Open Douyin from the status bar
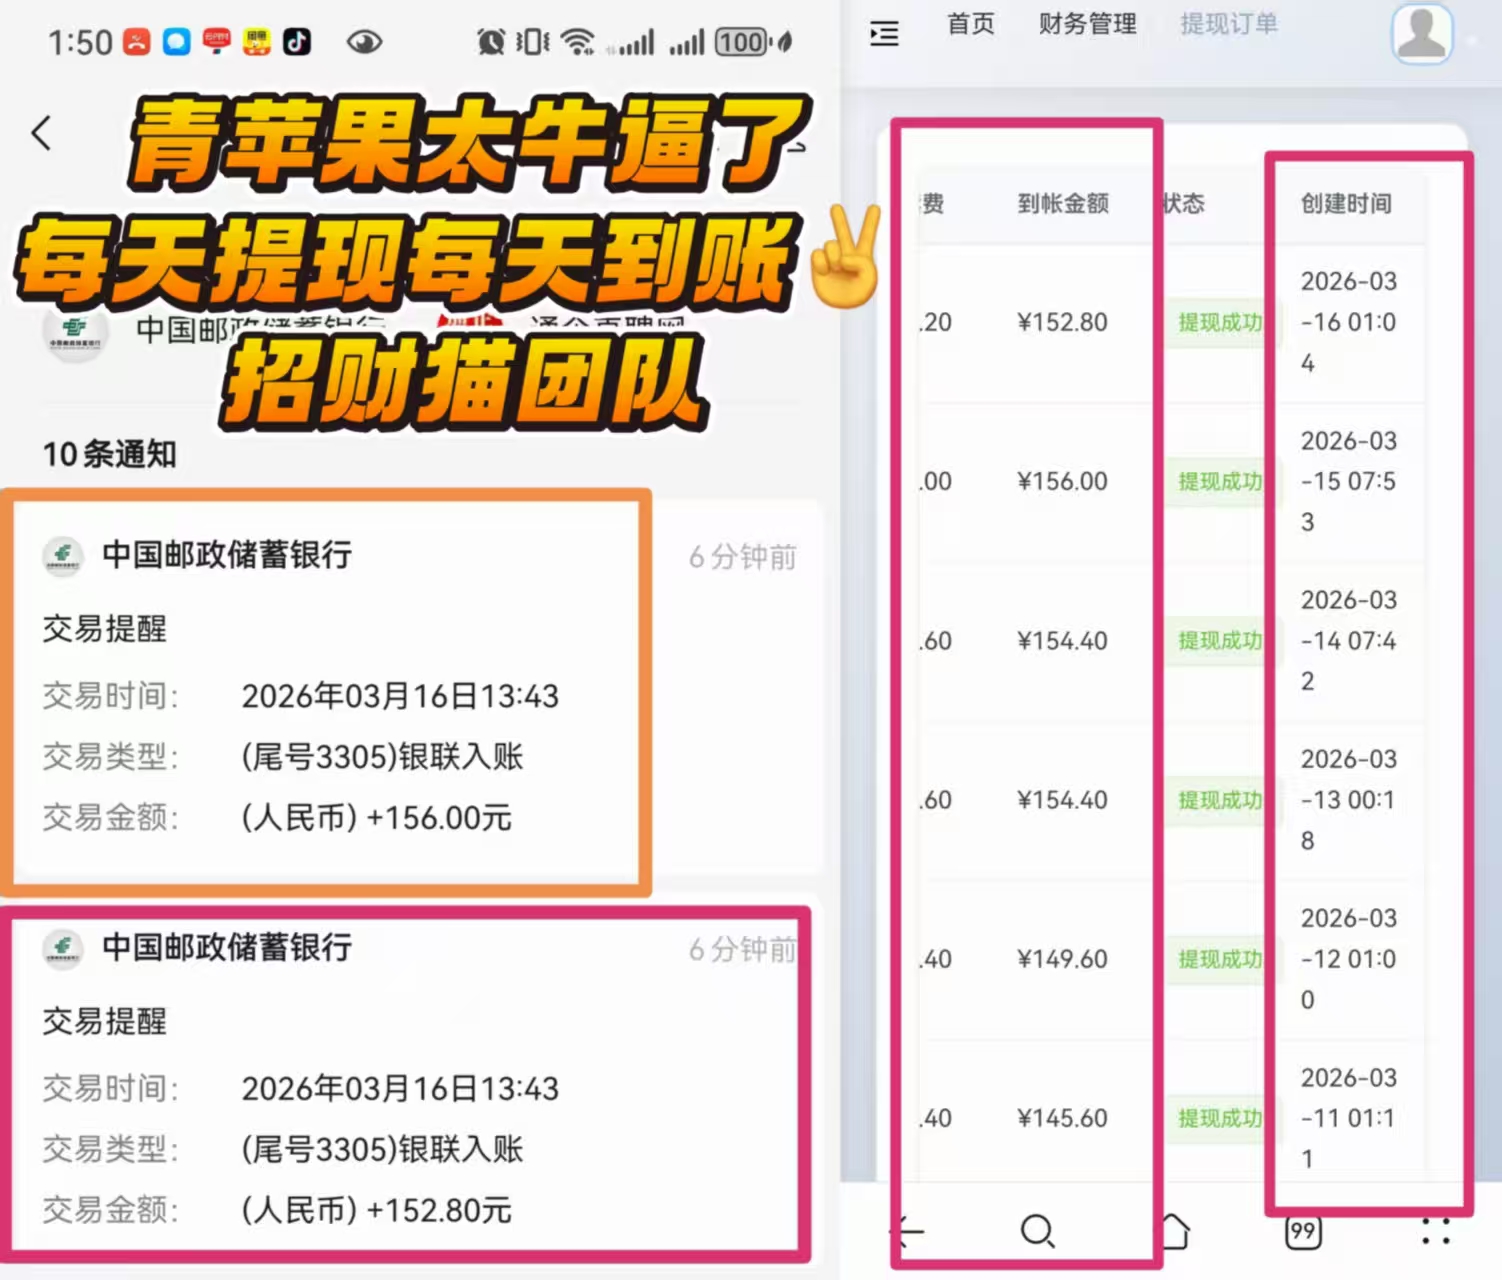Screen dimensions: 1502x1280 click(296, 41)
